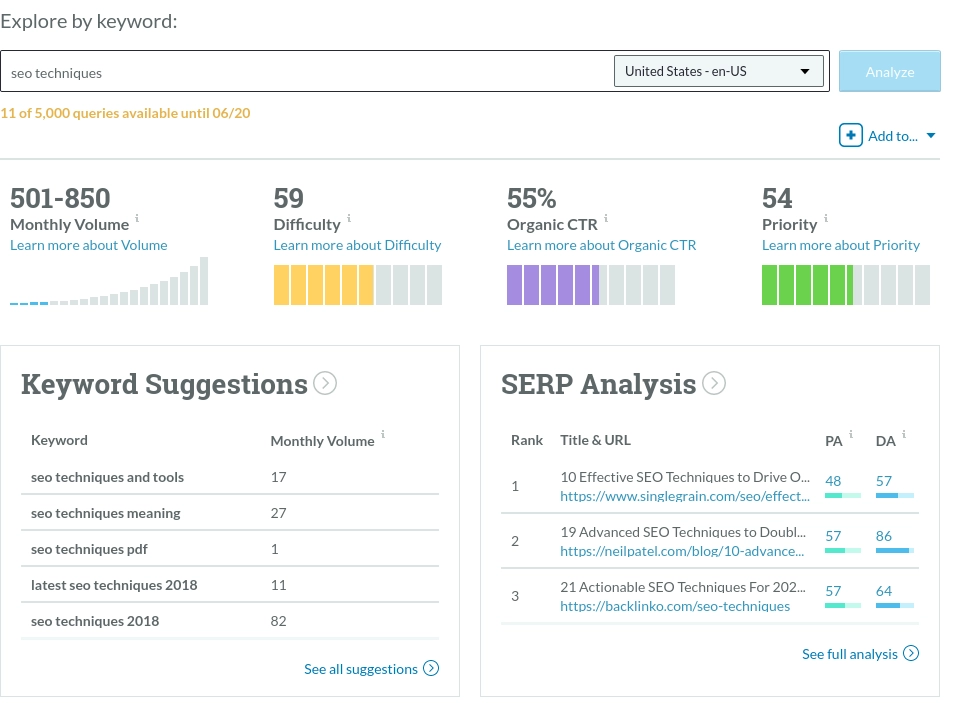Click the Organic CTR info icon
The image size is (959, 703).
point(605,218)
